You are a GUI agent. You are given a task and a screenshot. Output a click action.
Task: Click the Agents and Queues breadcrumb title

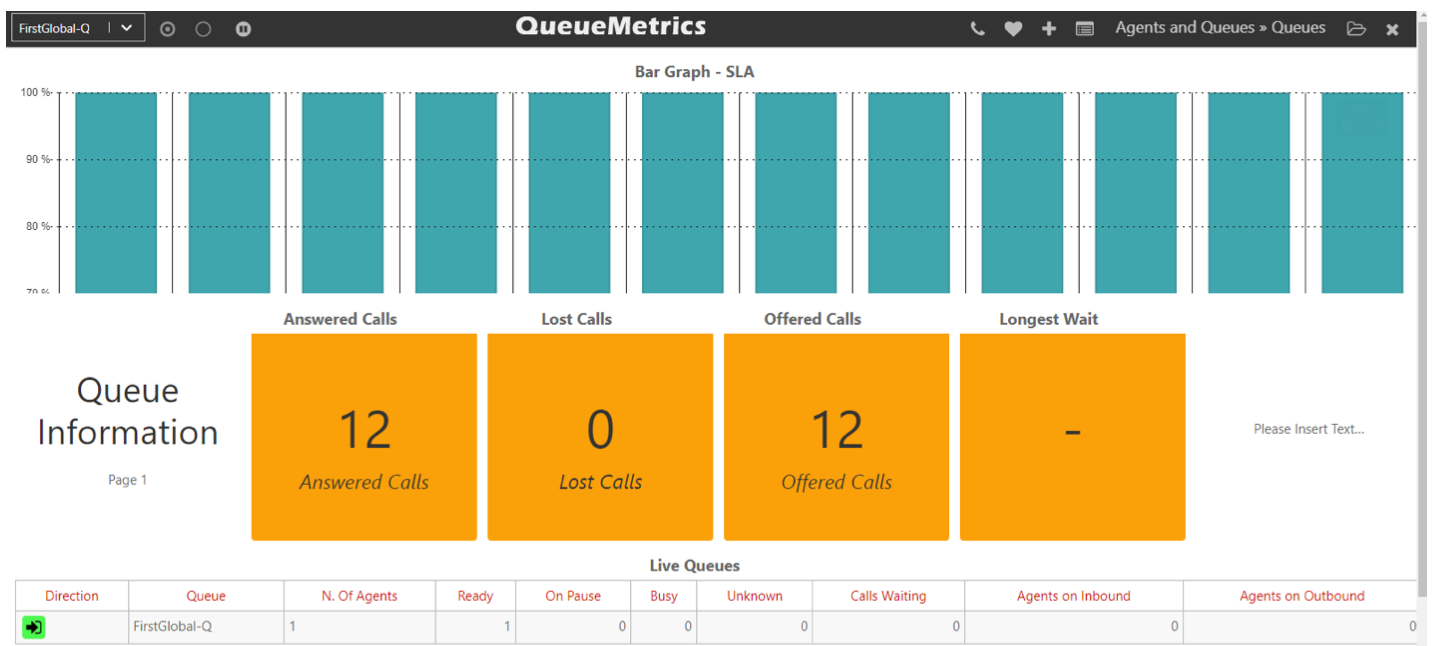click(1220, 28)
